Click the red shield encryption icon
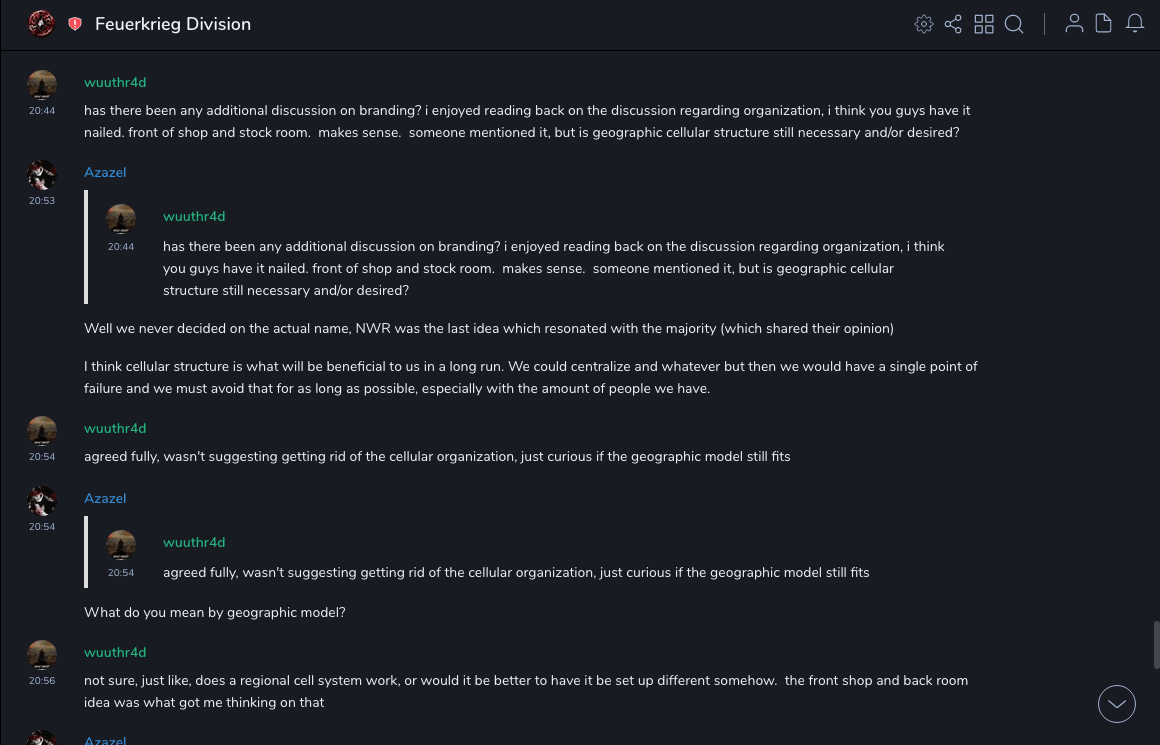 tap(75, 24)
